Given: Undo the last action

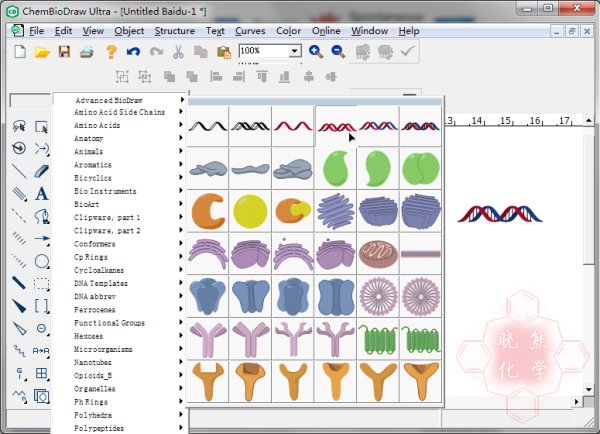Looking at the screenshot, I should tap(133, 51).
